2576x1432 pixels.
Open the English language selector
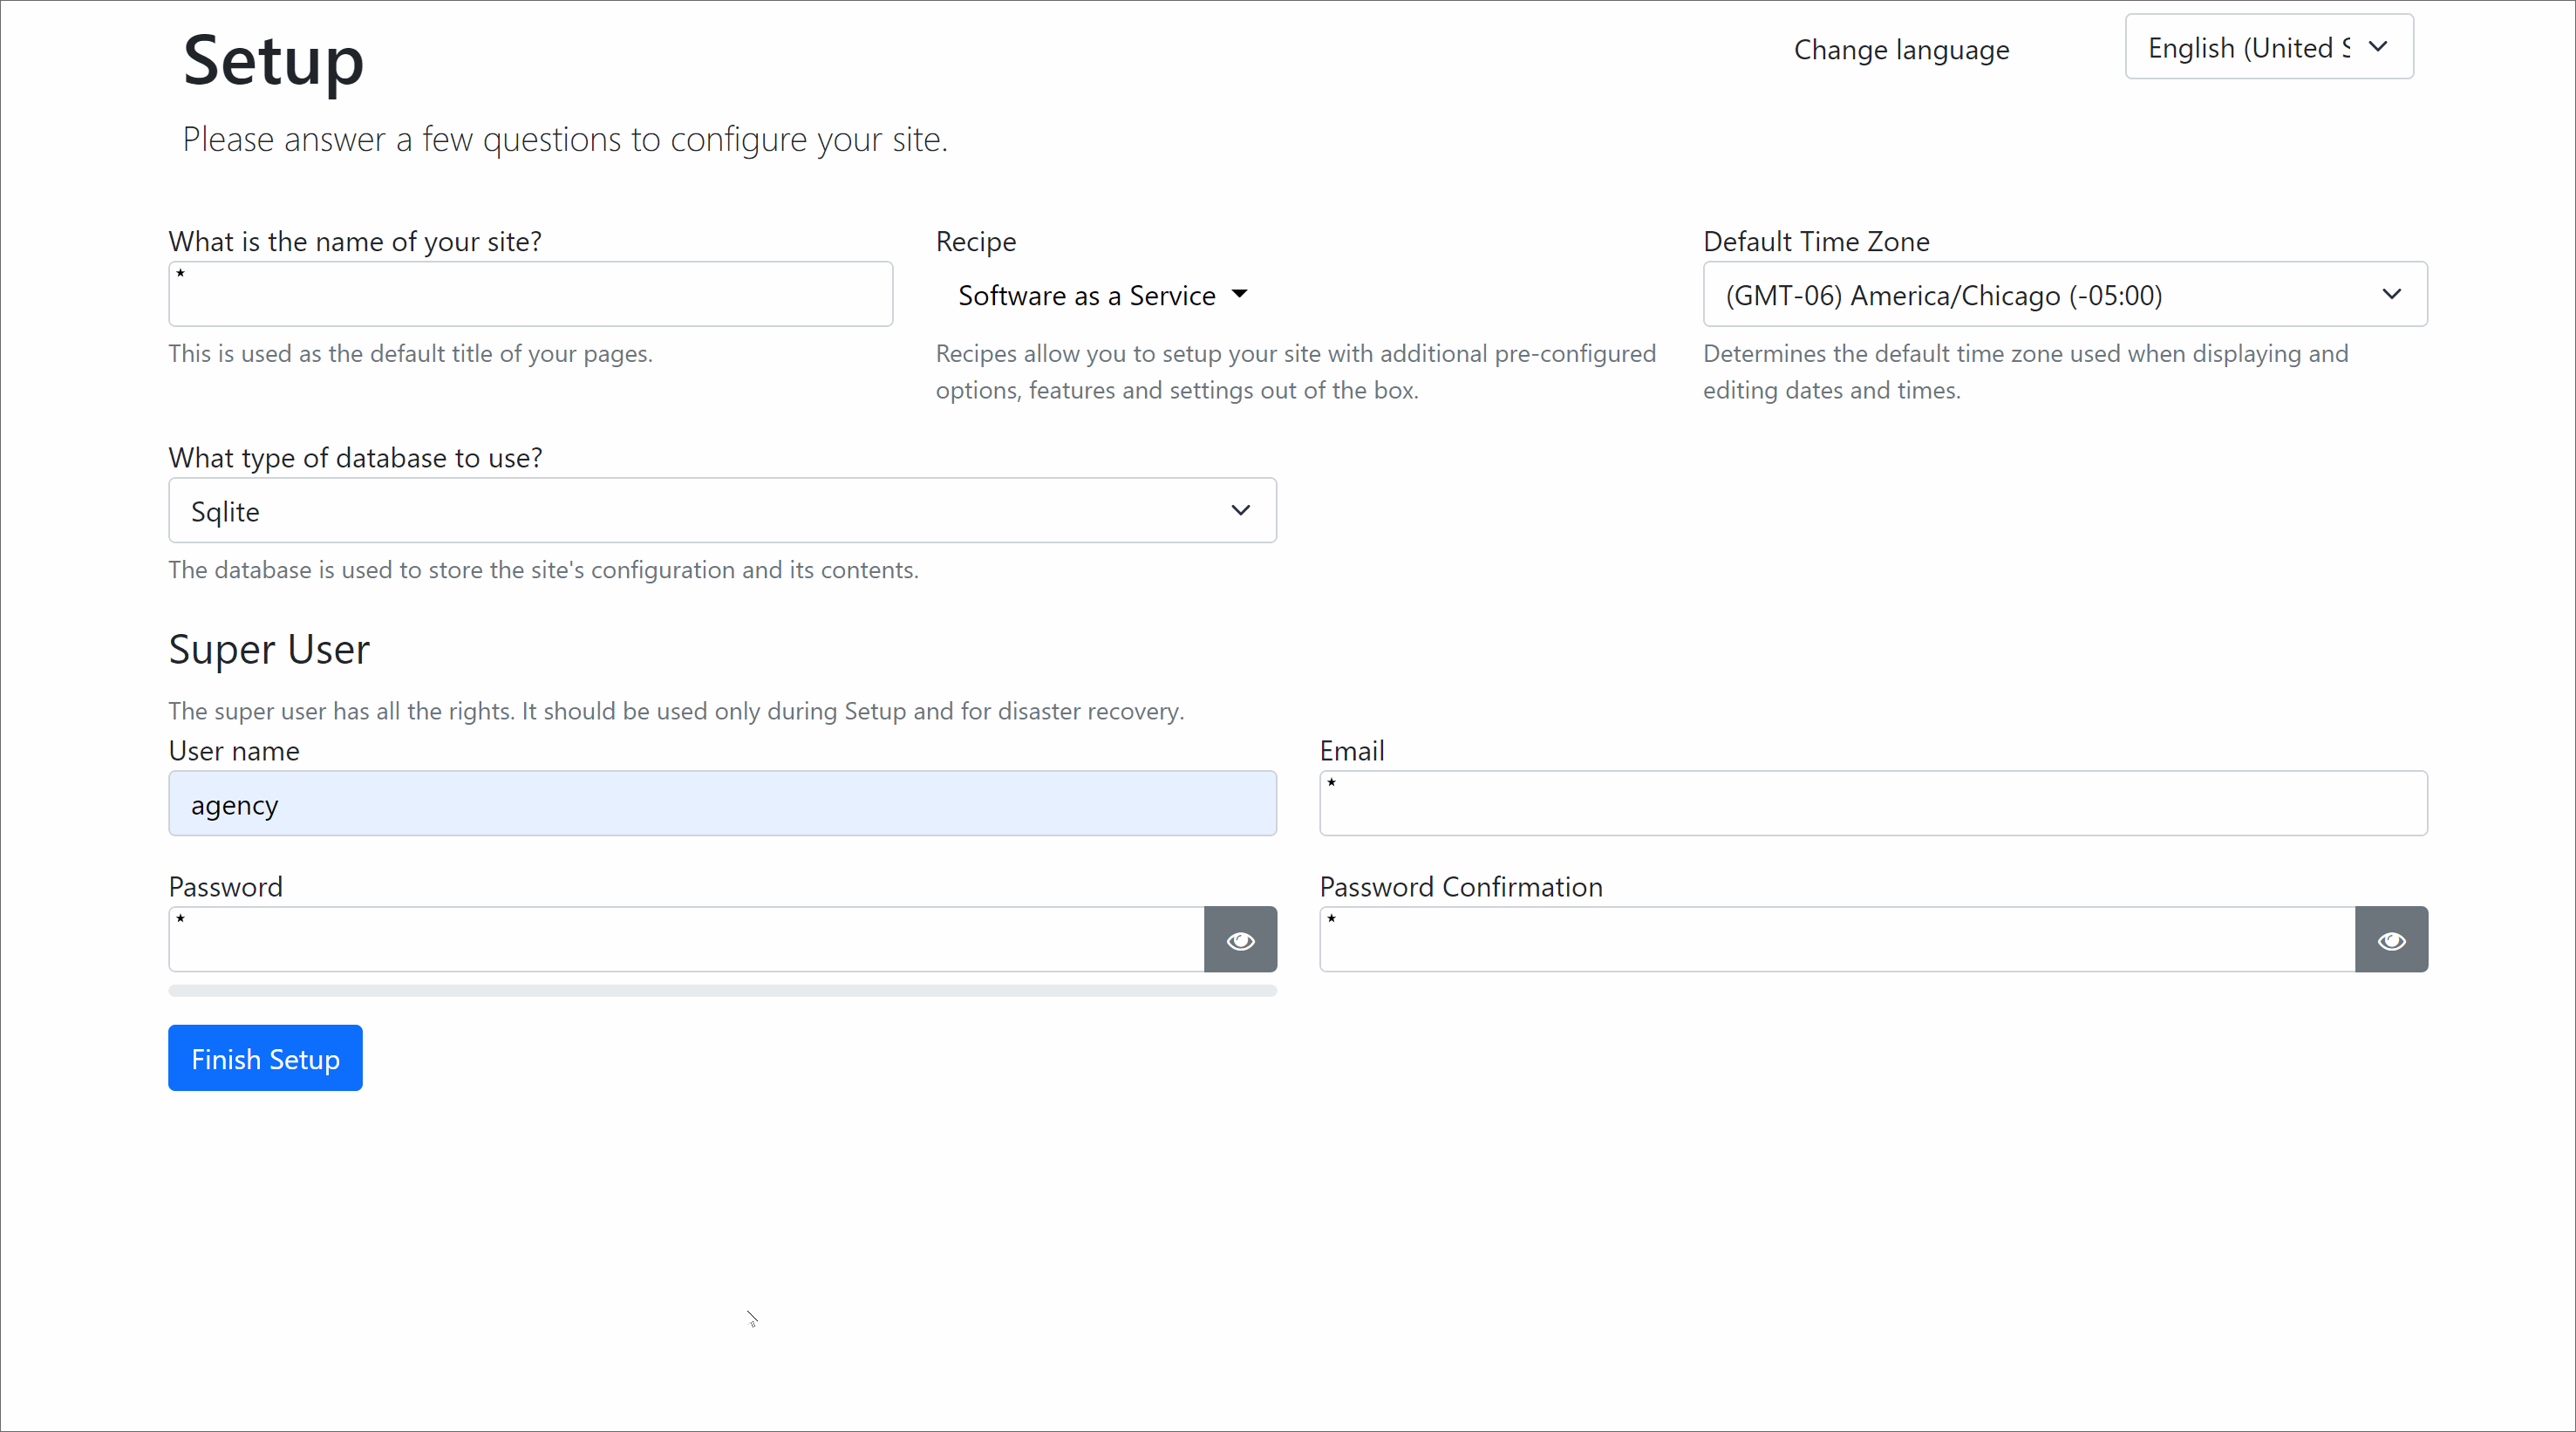(x=2268, y=47)
